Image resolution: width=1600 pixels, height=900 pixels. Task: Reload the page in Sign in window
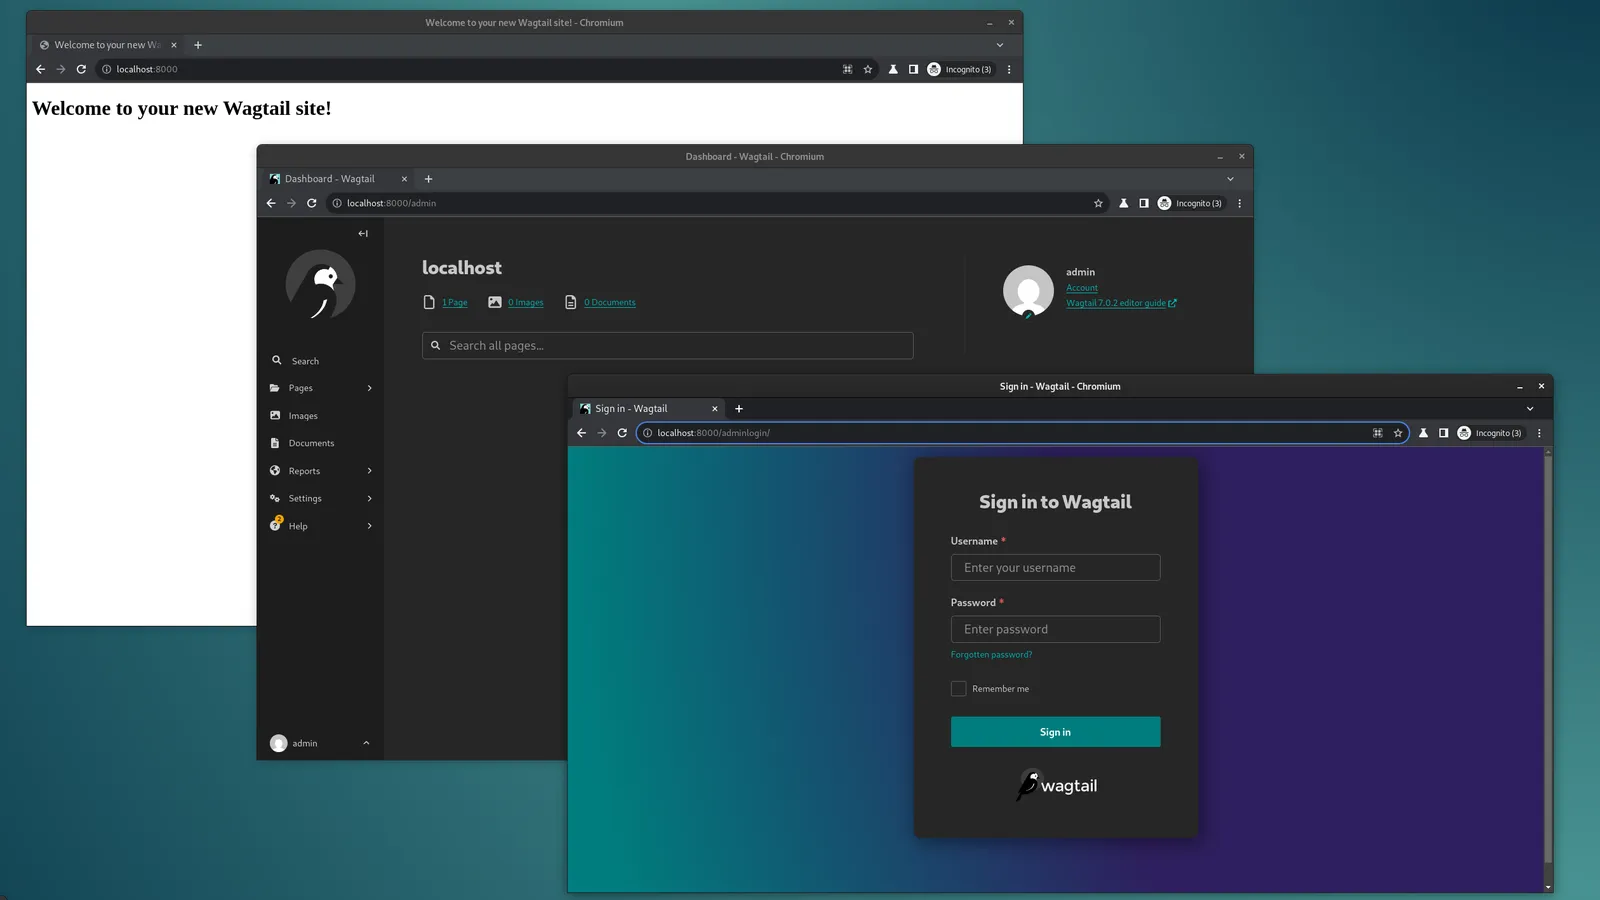(622, 433)
